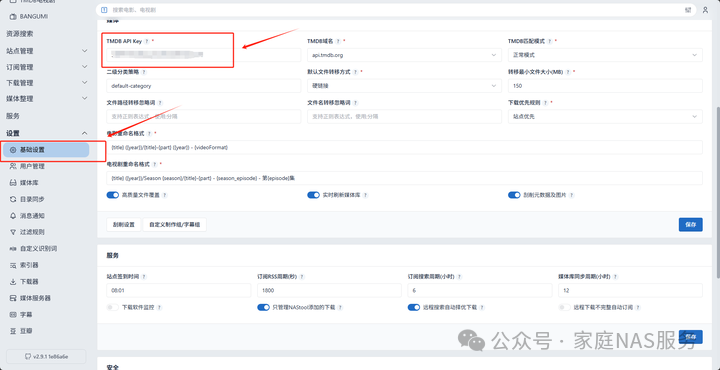Click help icon next to 站点签到时间

(x=144, y=277)
